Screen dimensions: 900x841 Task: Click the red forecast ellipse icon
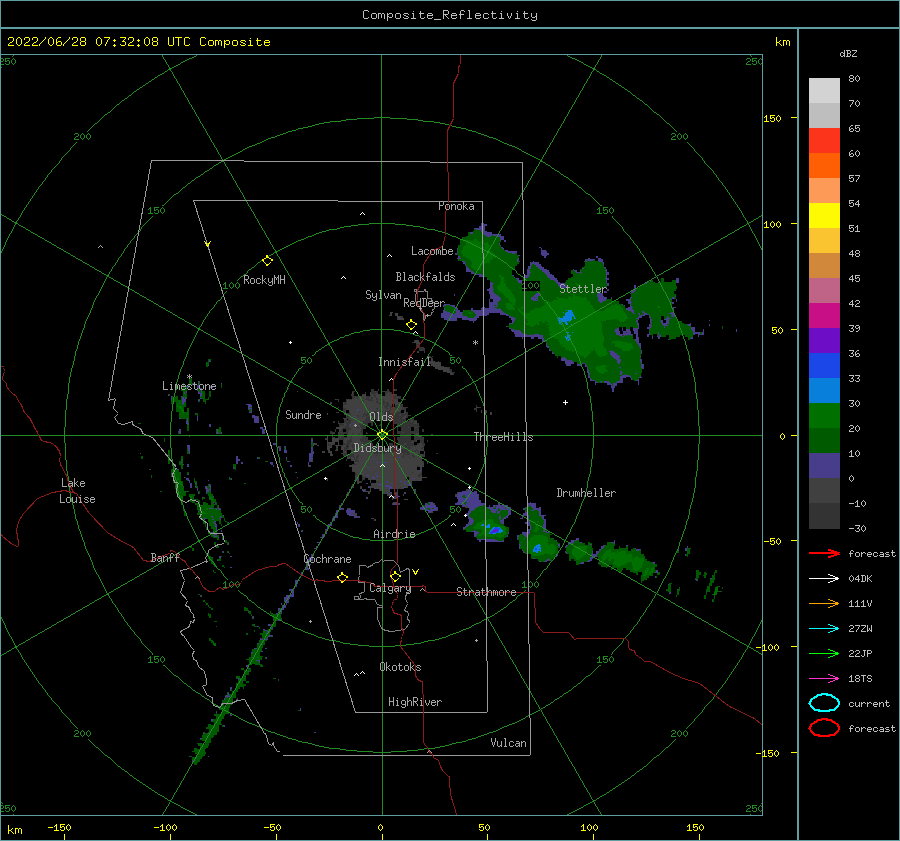coord(824,728)
